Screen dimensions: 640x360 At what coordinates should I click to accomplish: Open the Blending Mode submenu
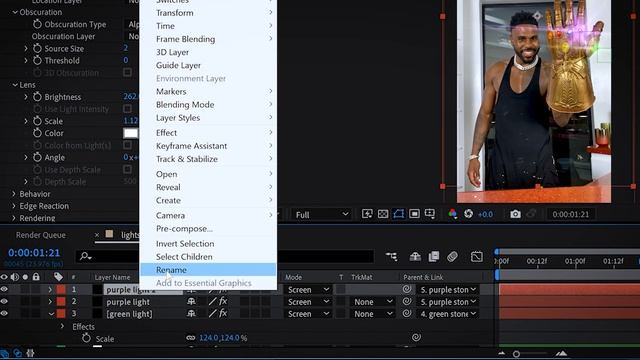[208, 104]
